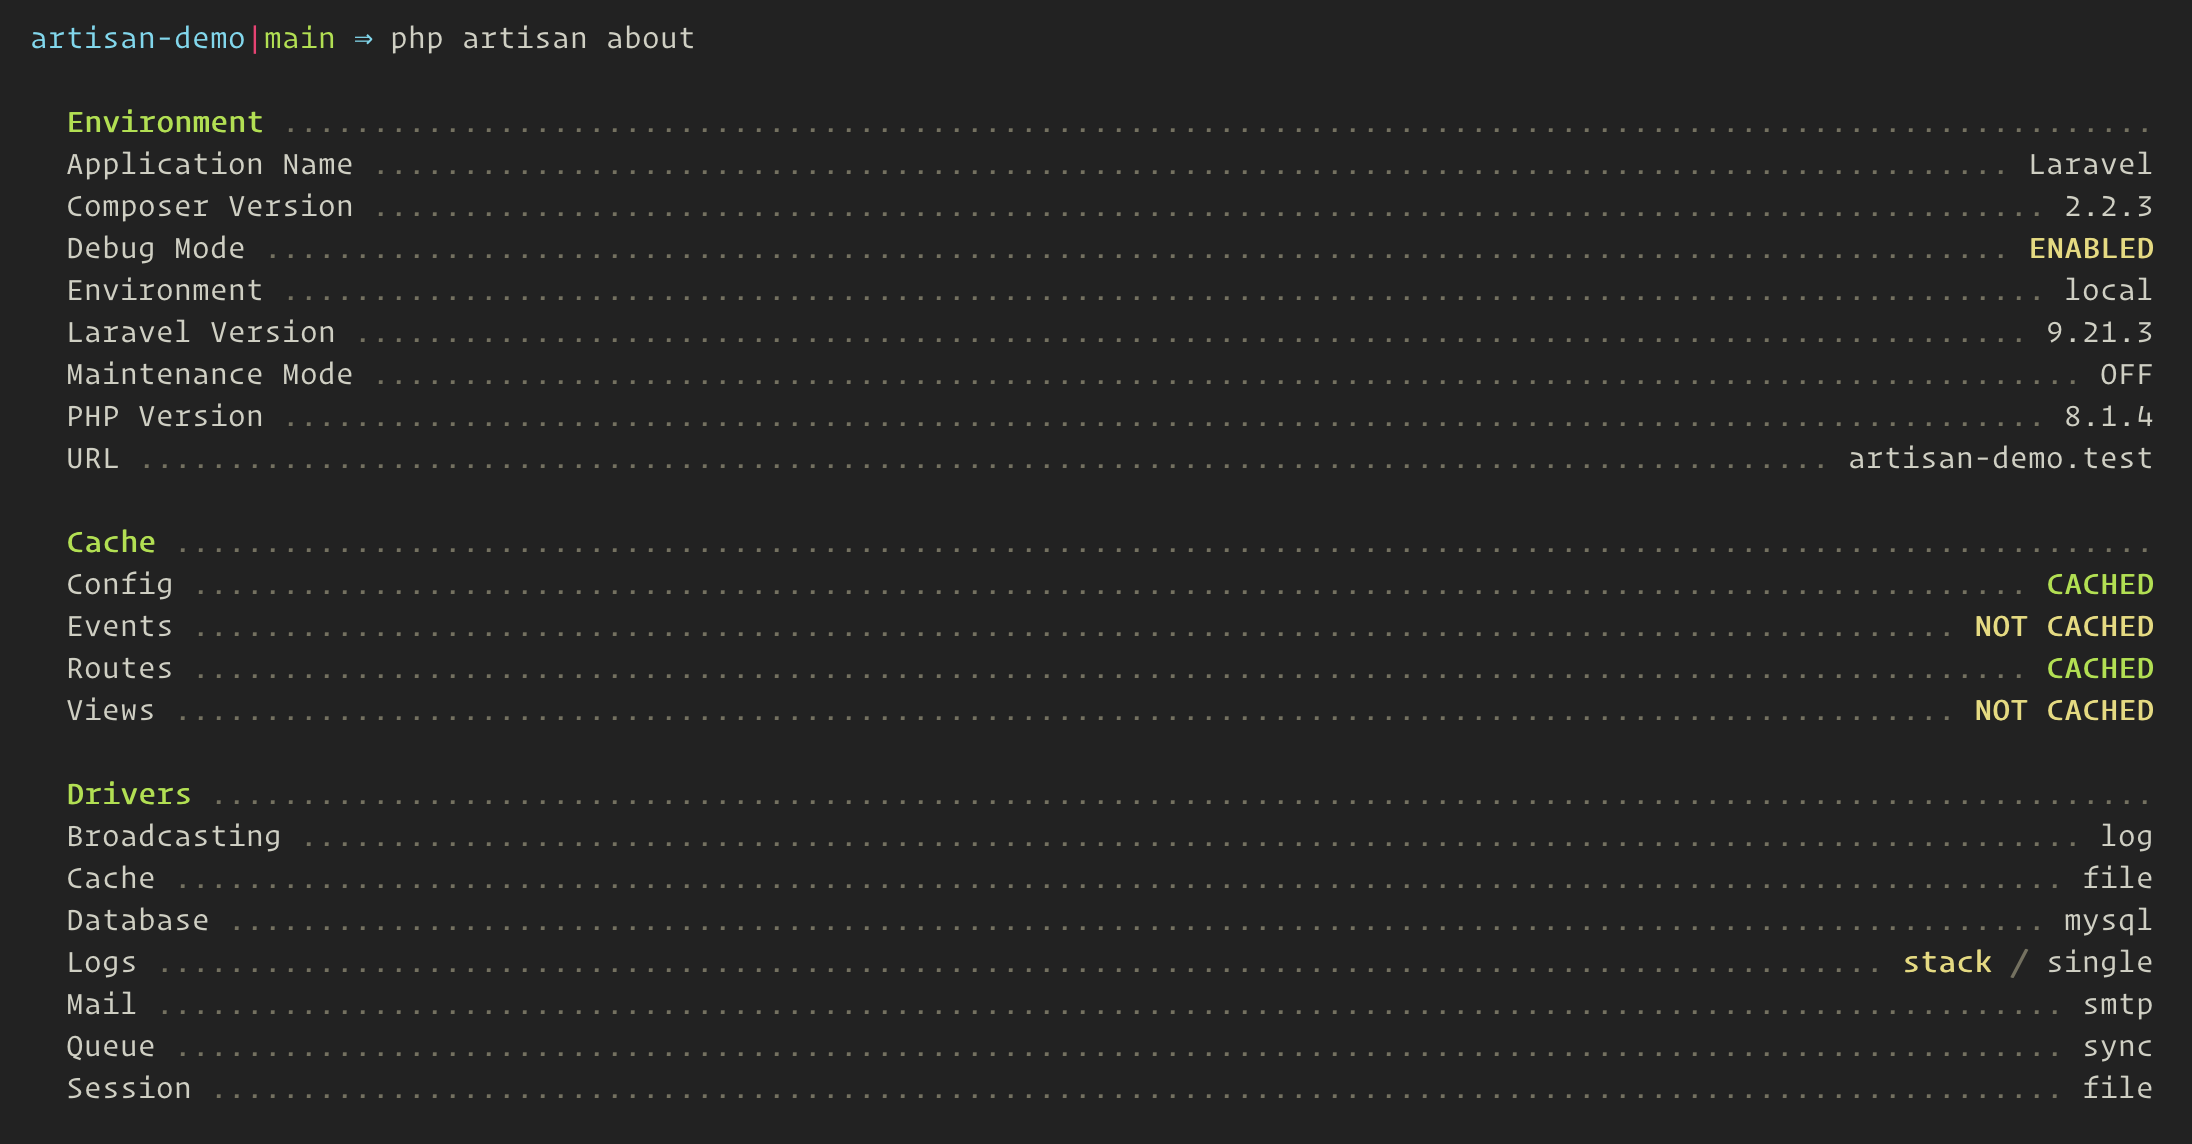Click the mysql Database driver value
The height and width of the screenshot is (1144, 2192).
point(2109,921)
